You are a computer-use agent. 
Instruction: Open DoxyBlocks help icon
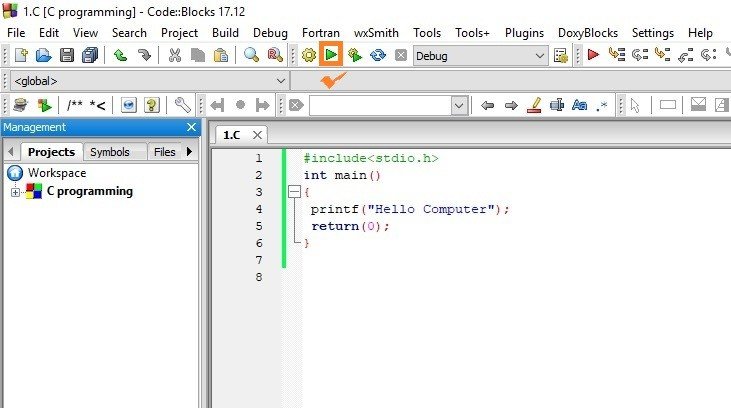152,105
